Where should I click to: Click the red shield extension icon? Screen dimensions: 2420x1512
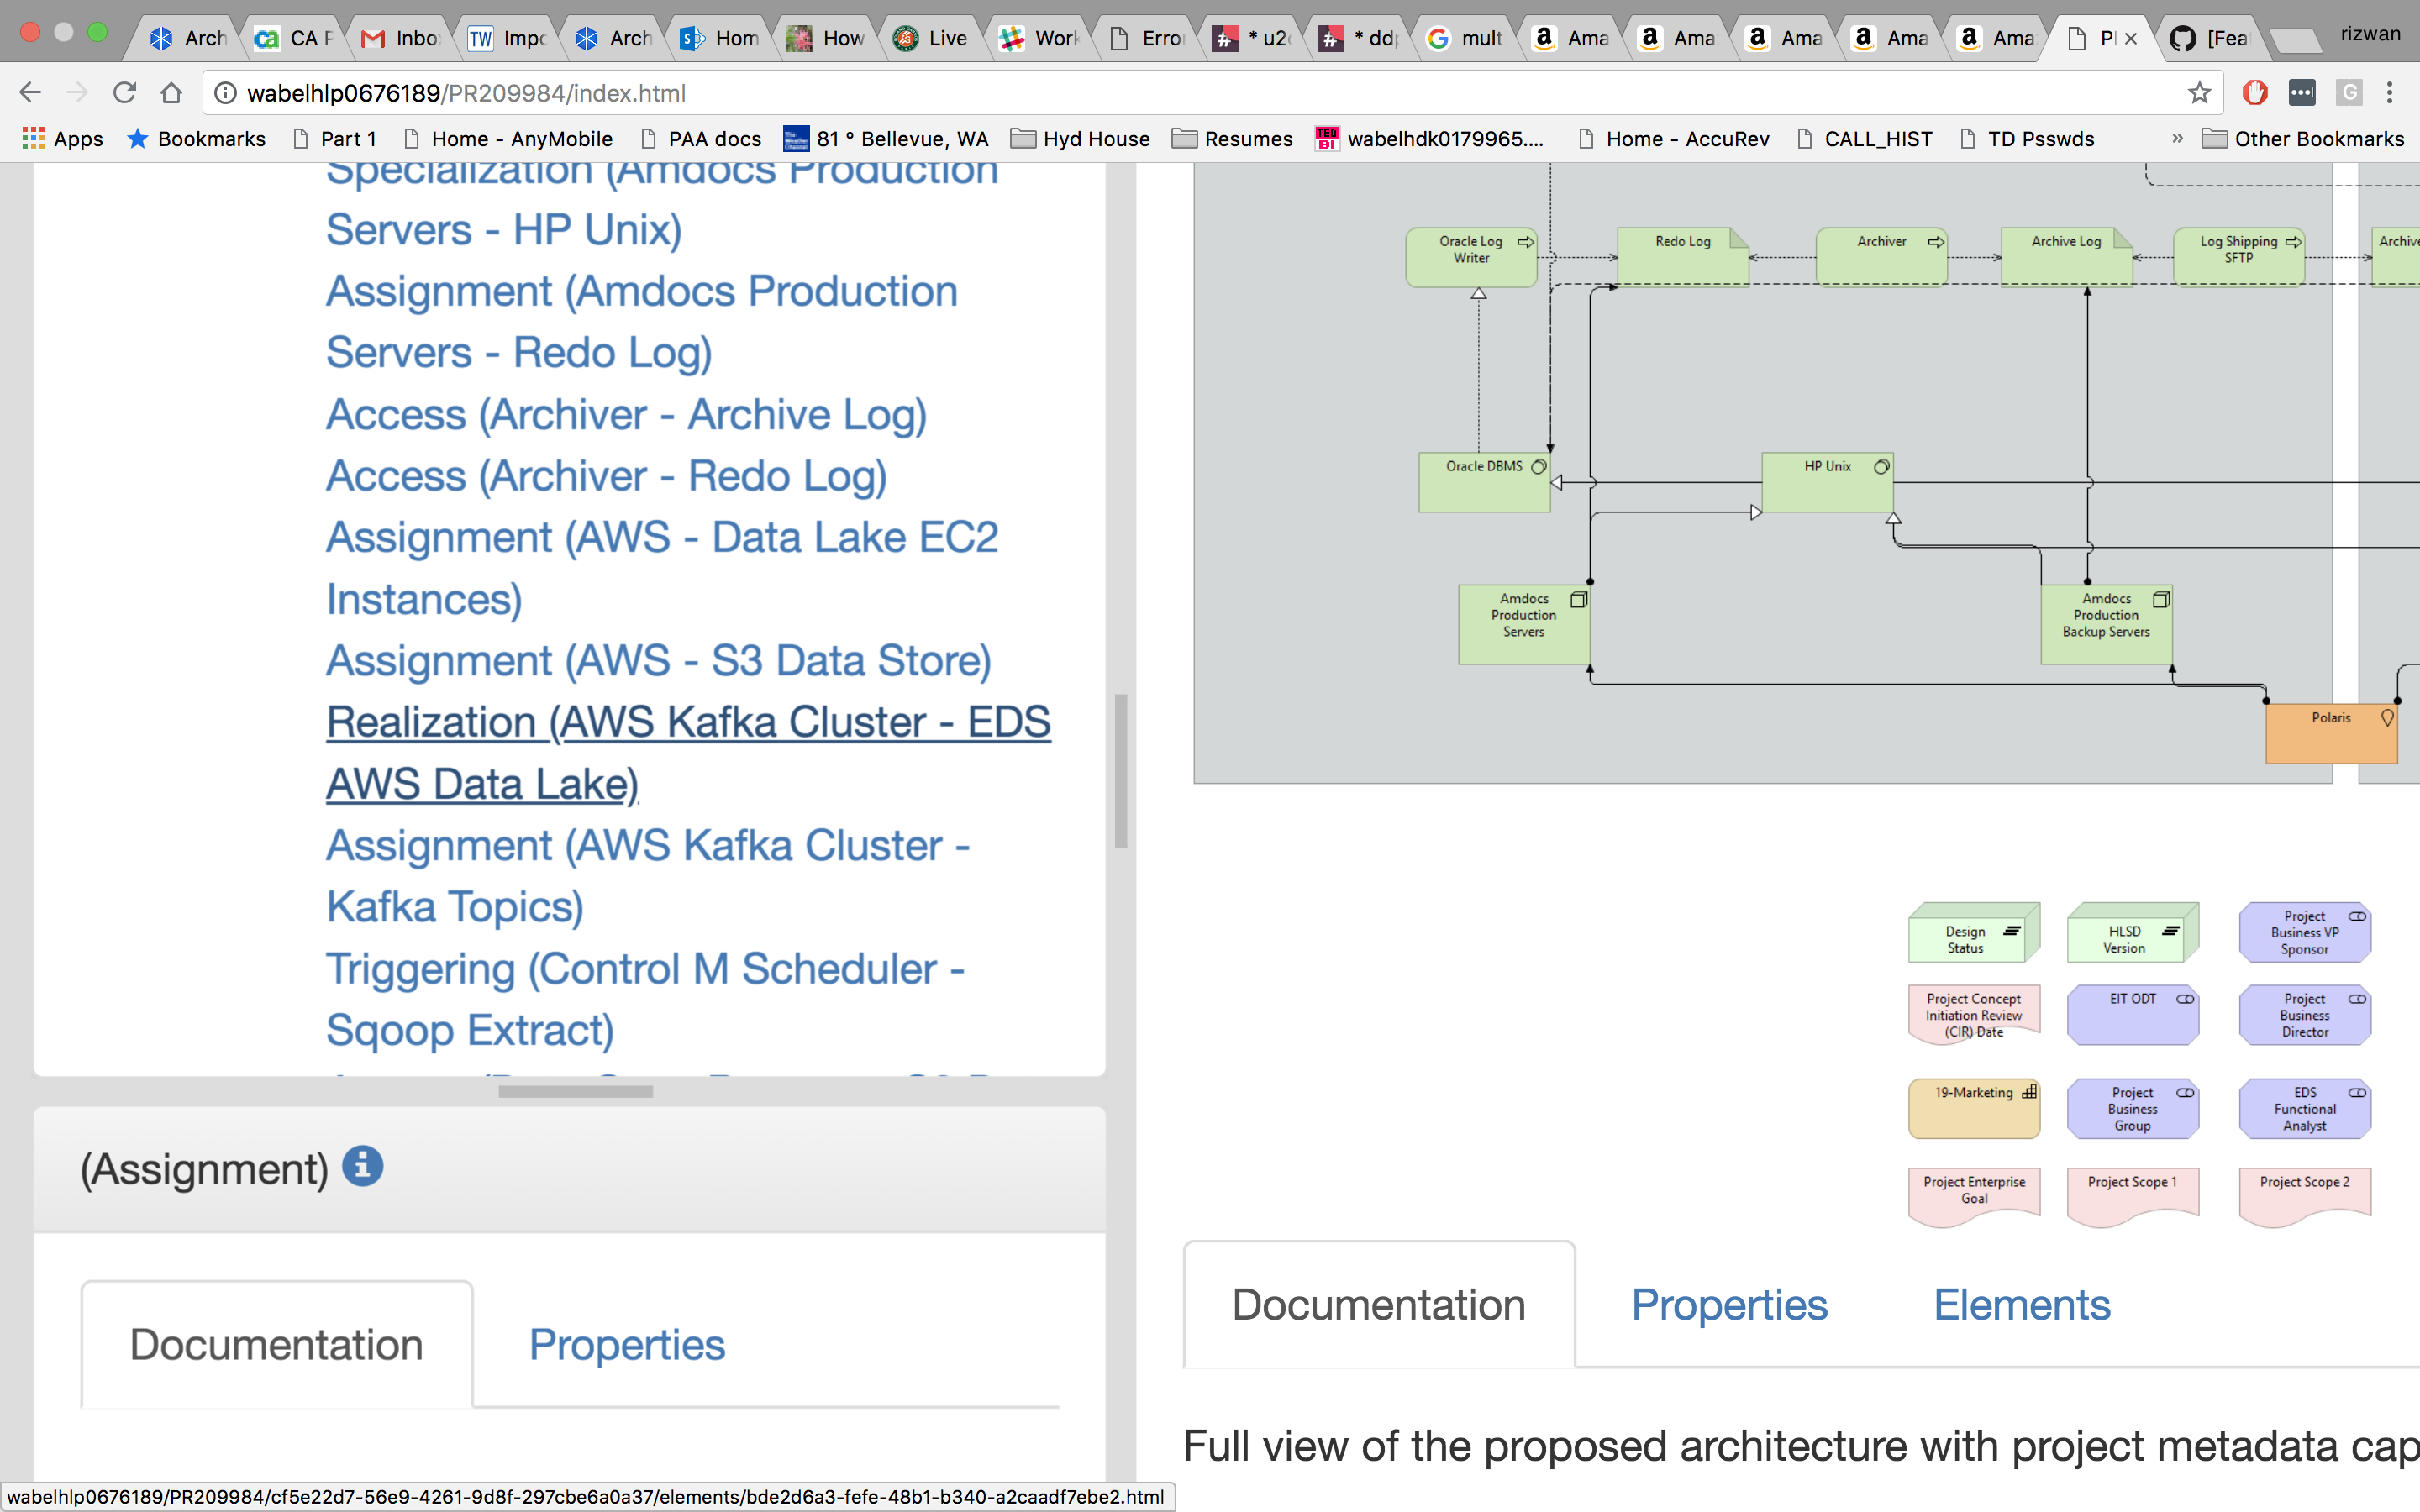(2254, 93)
